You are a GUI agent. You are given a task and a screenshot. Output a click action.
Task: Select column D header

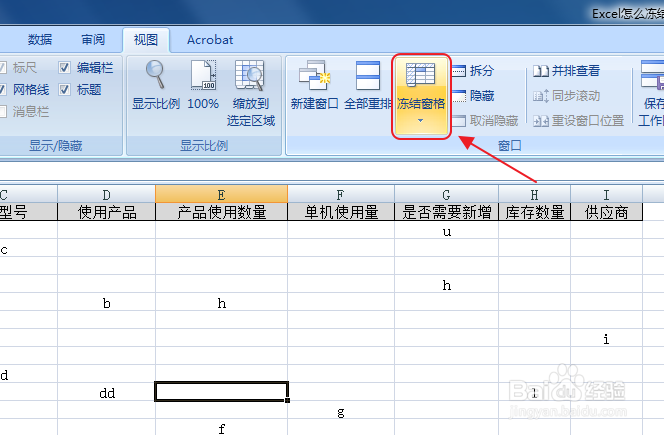(x=106, y=194)
